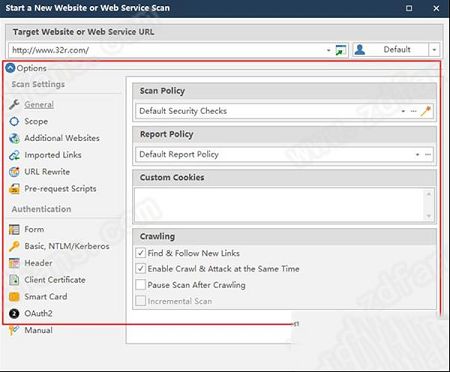Switch to Scope settings
The height and width of the screenshot is (372, 450).
click(36, 121)
